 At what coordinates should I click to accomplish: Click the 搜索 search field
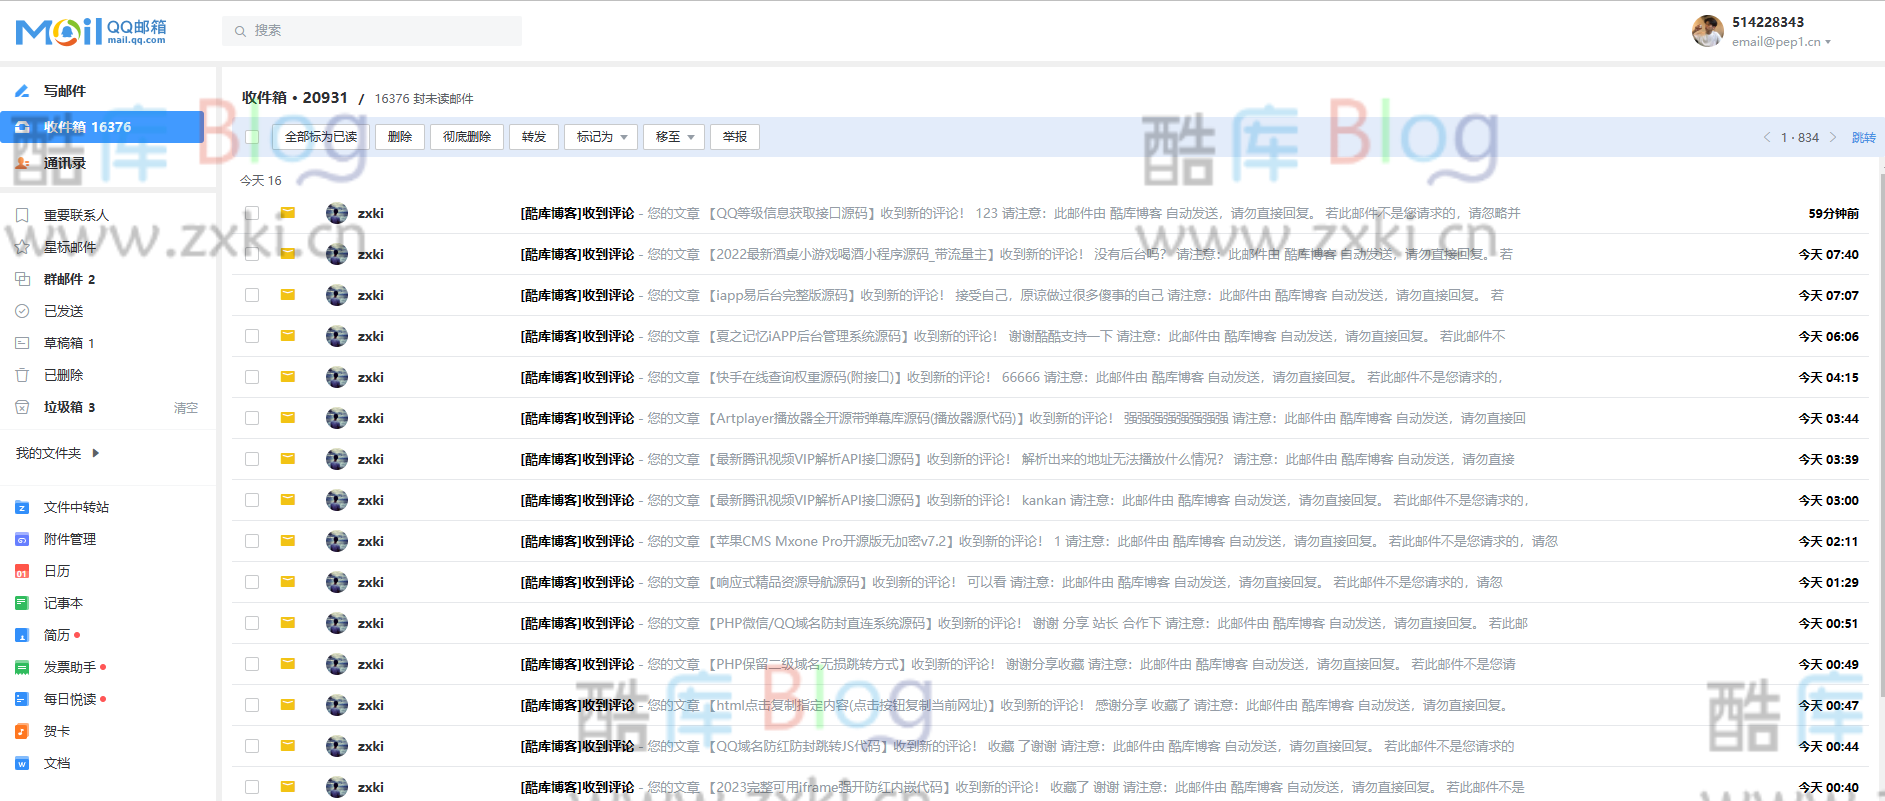point(372,31)
